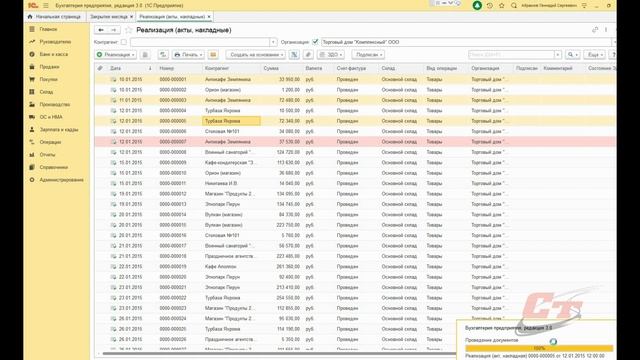
Task: Click into the Контрагент filter input field
Action: coord(200,42)
